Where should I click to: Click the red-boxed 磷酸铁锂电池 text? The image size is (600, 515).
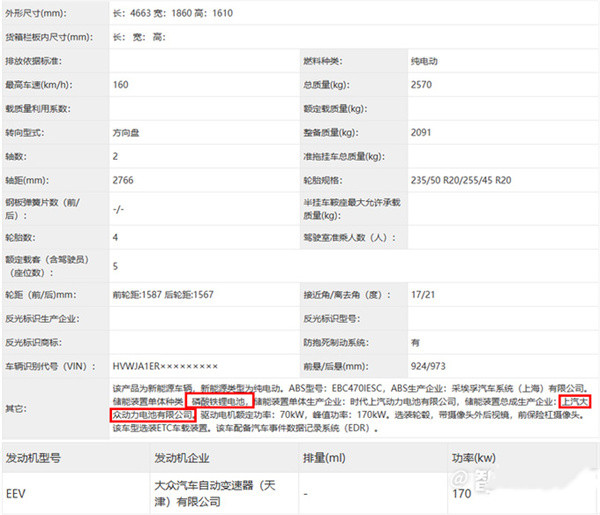216,401
